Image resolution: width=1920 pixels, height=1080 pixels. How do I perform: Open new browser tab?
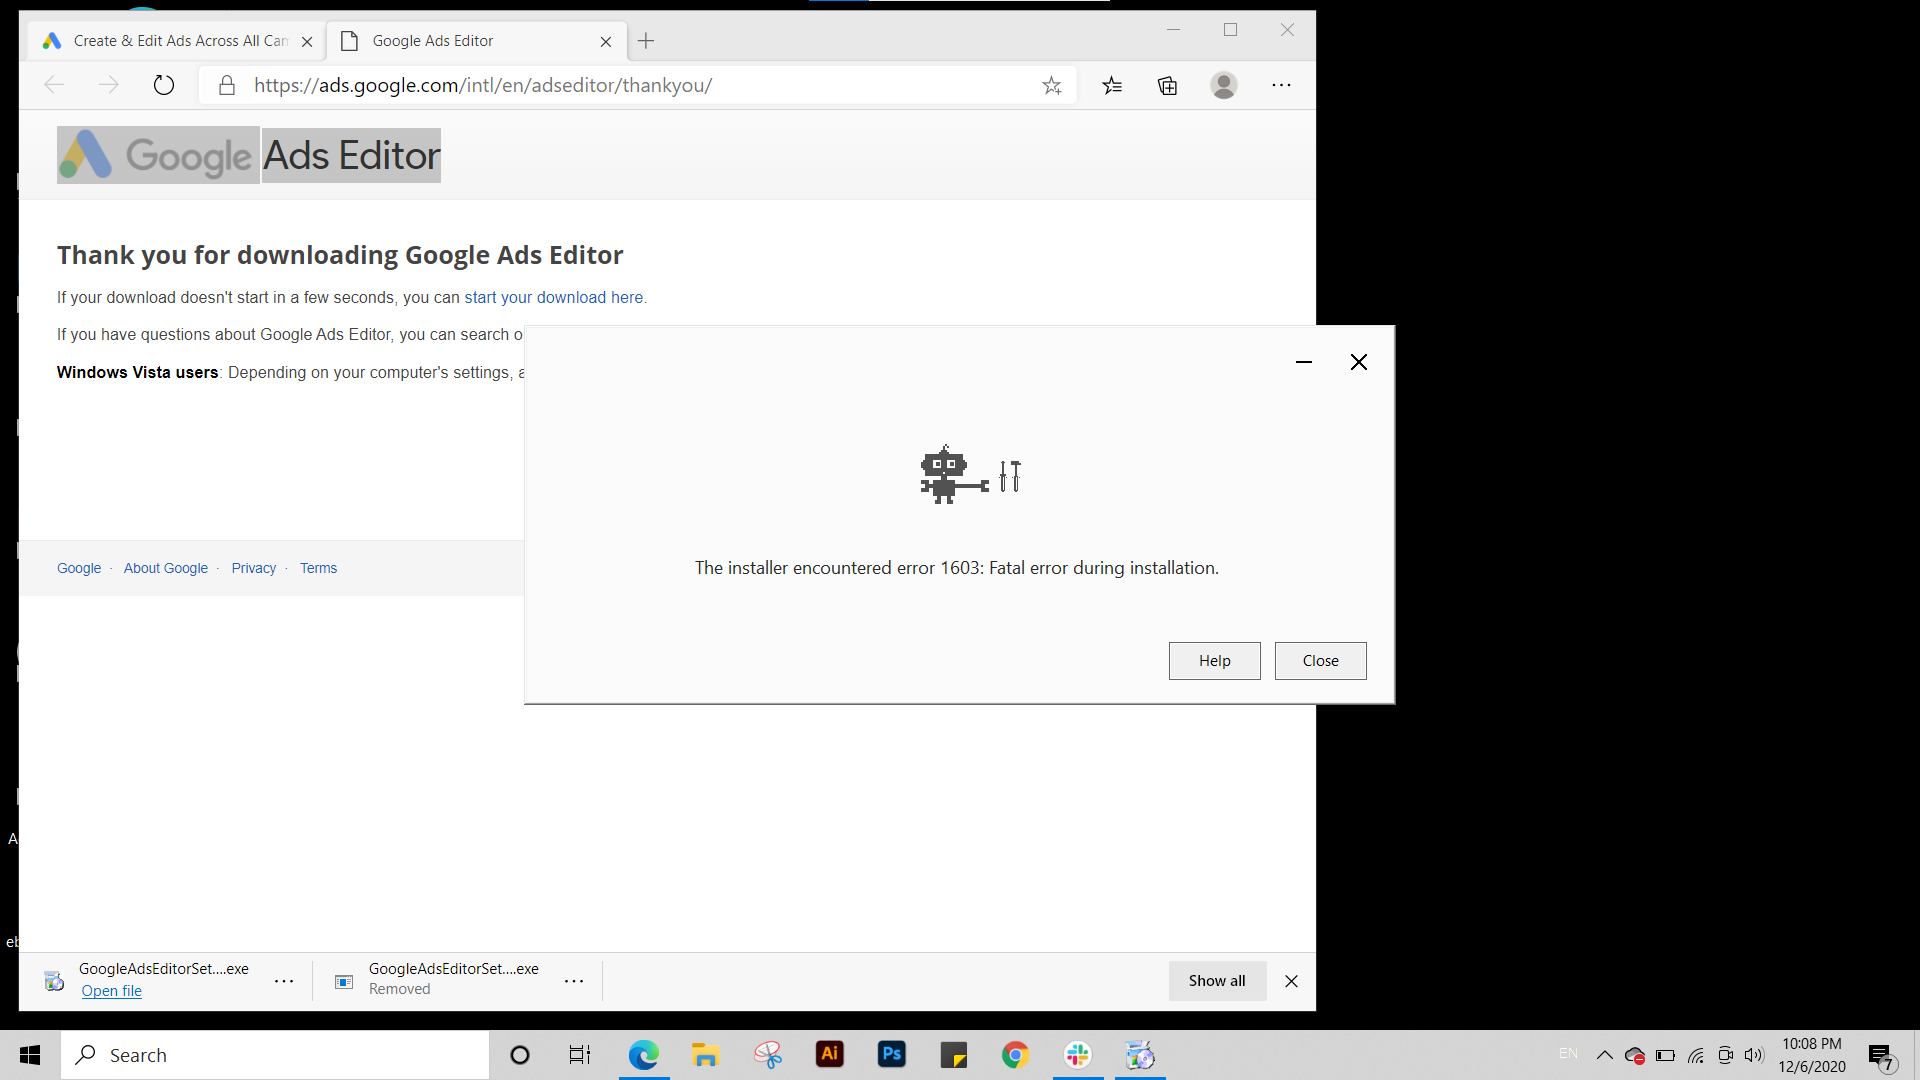tap(646, 41)
